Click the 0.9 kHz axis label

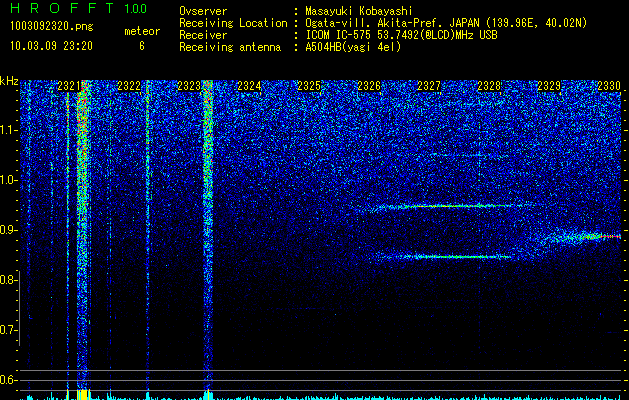[8, 230]
